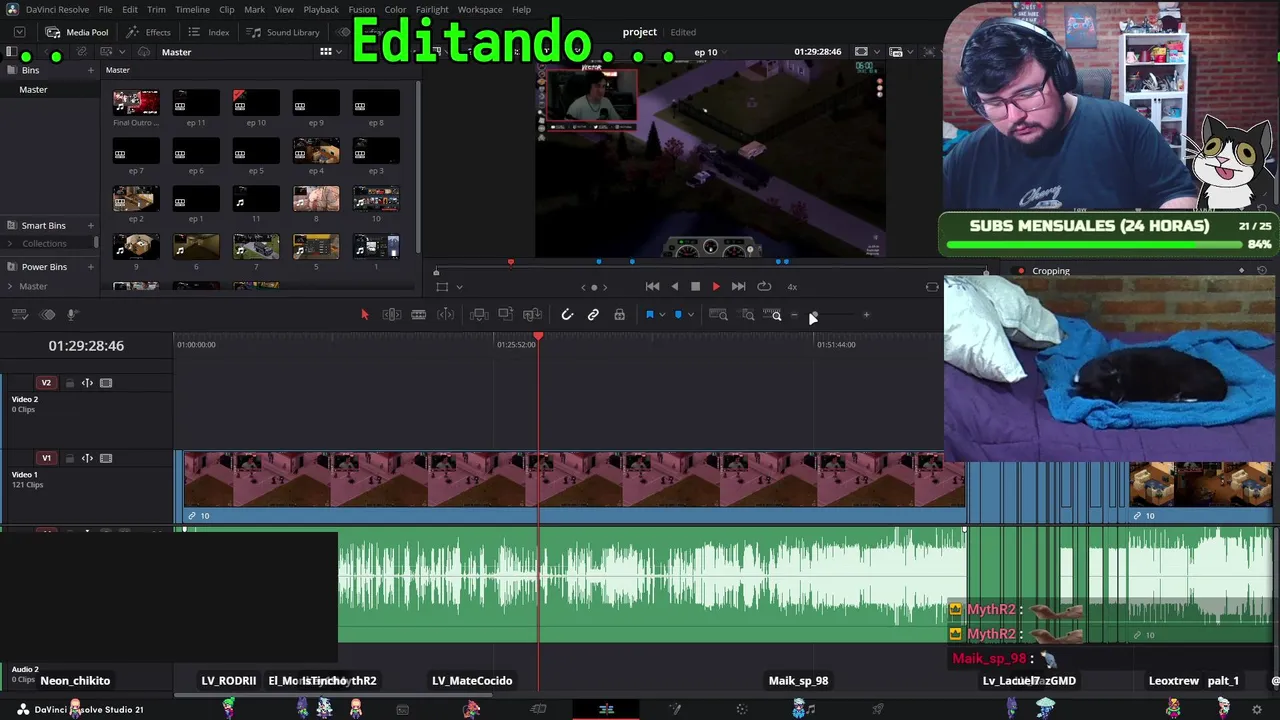Toggle timeline Snapping magnet
This screenshot has height=720, width=1280.
click(x=567, y=315)
